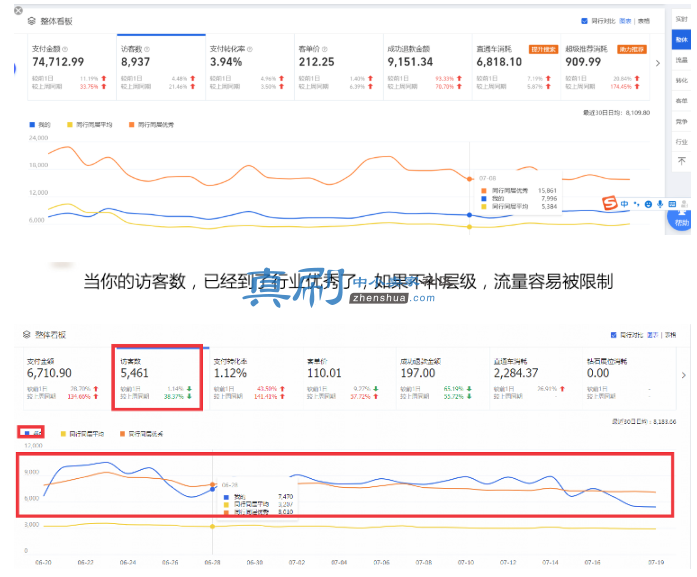Click yellow 07-08 data point on upper chart

[469, 227]
